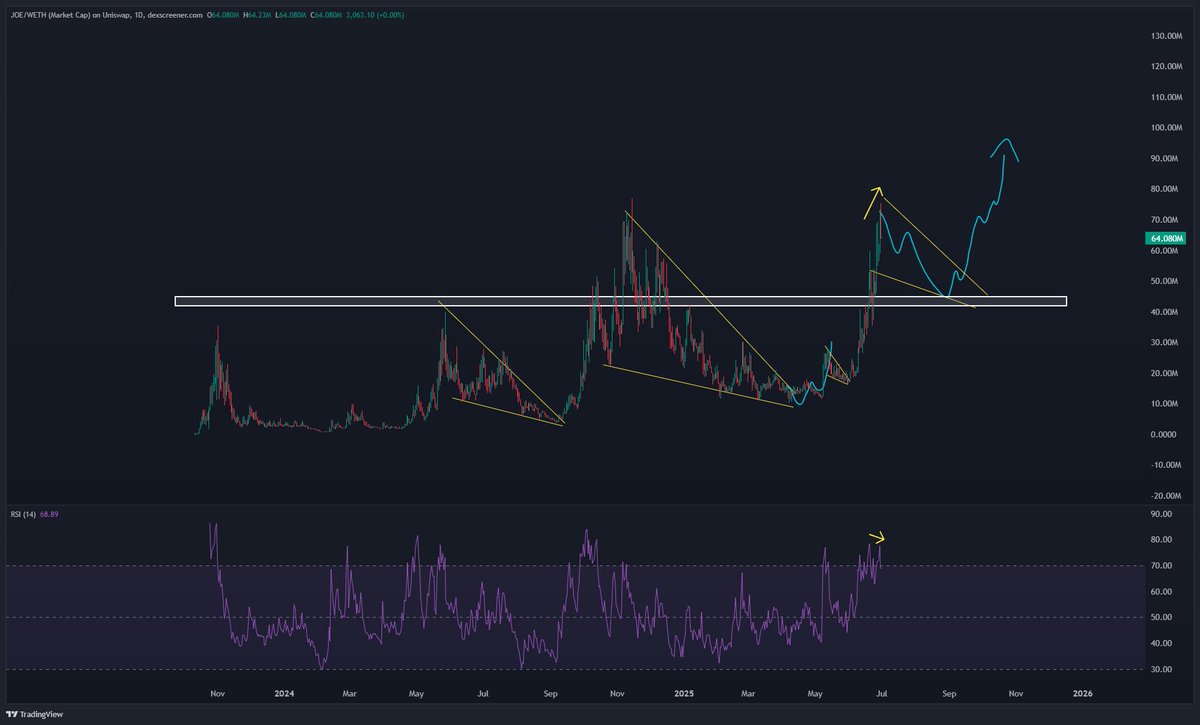Click the JOE/WETH (Market Cap) symbol title
This screenshot has height=725, width=1200.
pyautogui.click(x=51, y=15)
